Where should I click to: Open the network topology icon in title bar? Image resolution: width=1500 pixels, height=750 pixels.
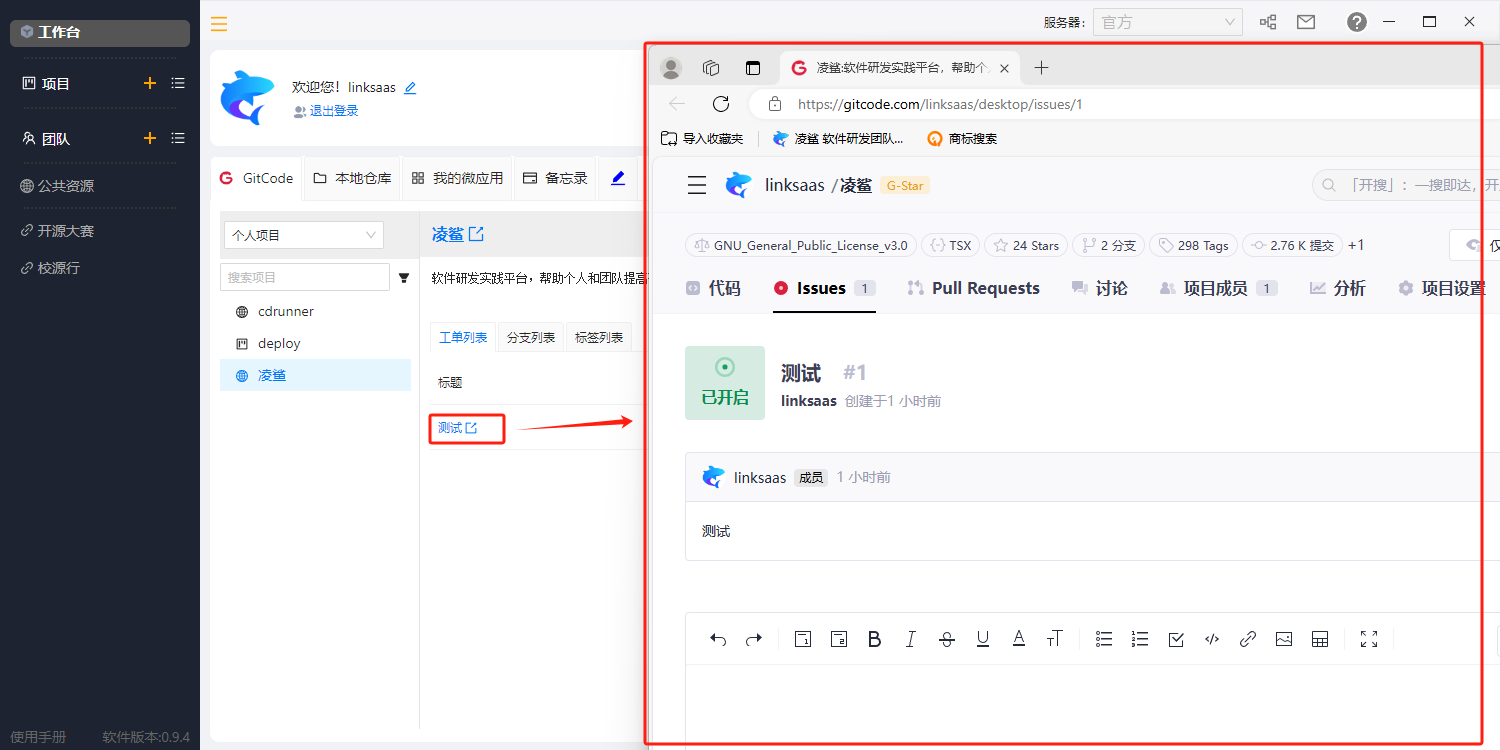[1268, 22]
